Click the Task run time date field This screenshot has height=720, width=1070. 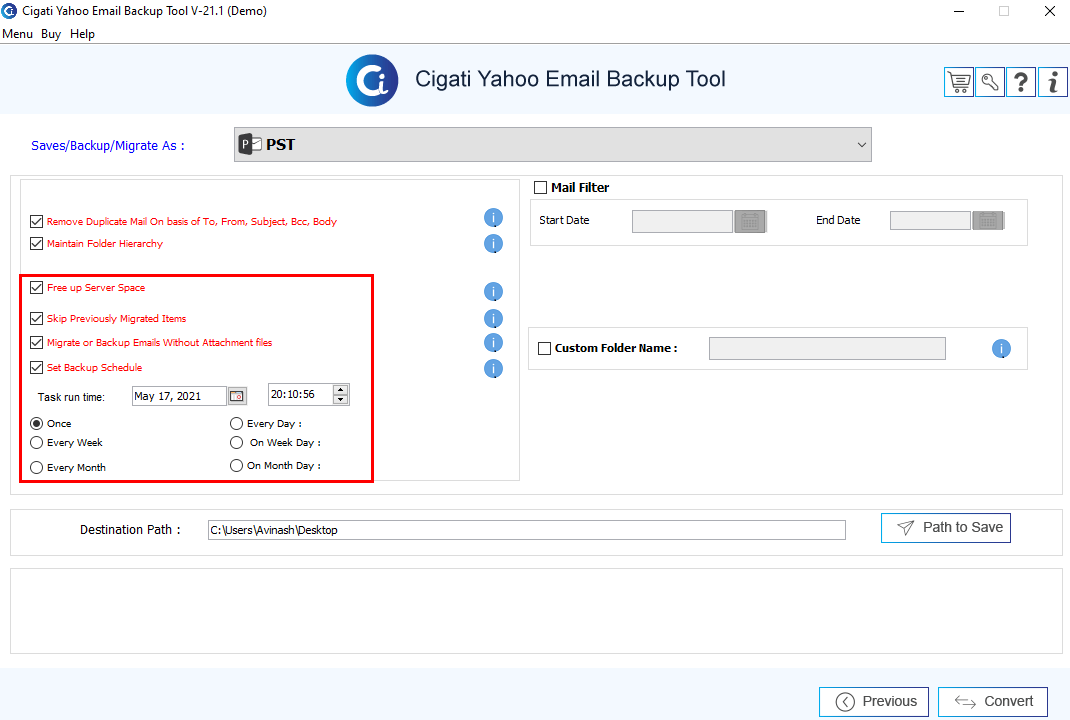(179, 396)
